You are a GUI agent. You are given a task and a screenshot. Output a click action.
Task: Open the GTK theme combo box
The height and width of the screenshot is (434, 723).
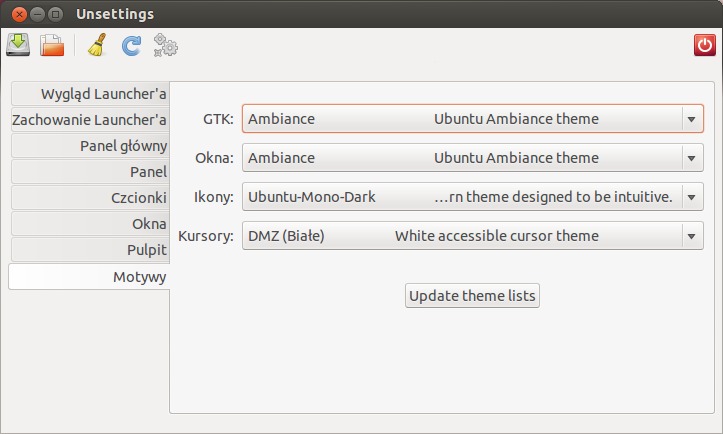click(x=473, y=119)
